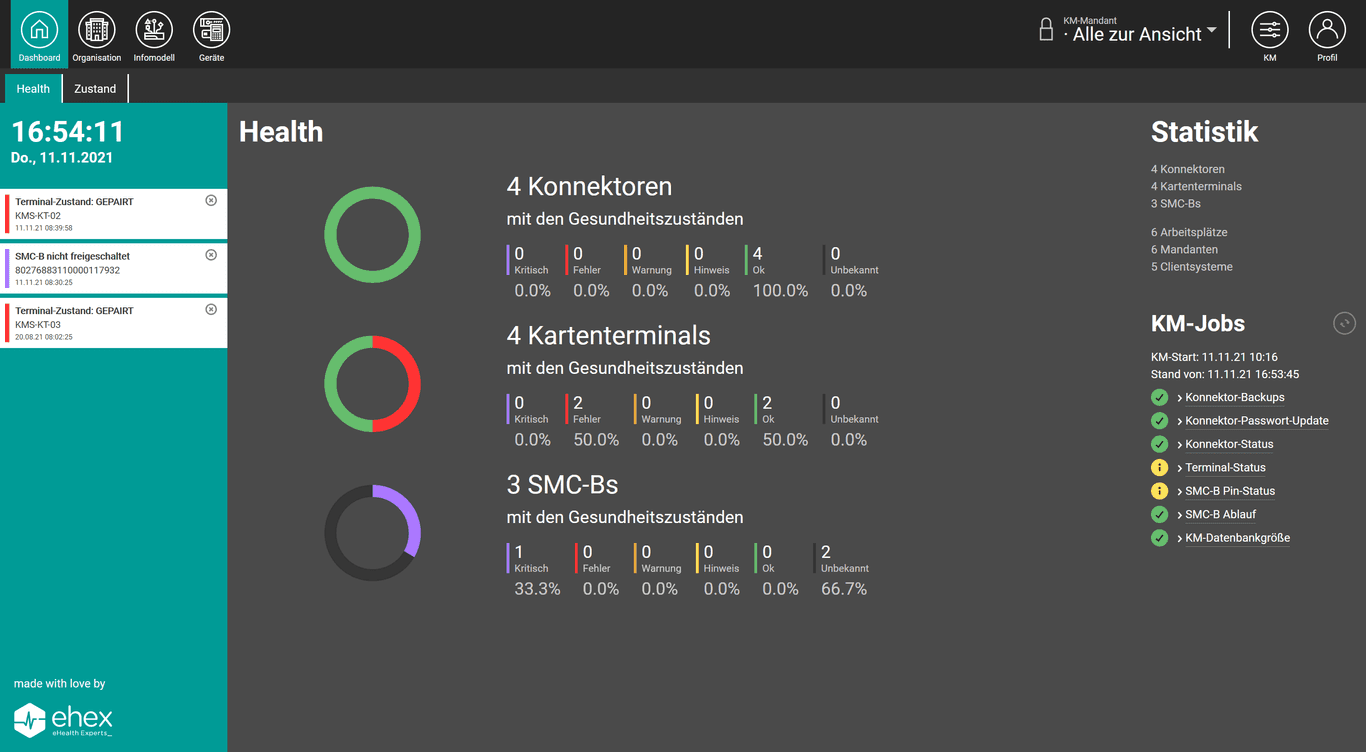This screenshot has width=1366, height=752.
Task: Open the Health tab
Action: [x=33, y=88]
